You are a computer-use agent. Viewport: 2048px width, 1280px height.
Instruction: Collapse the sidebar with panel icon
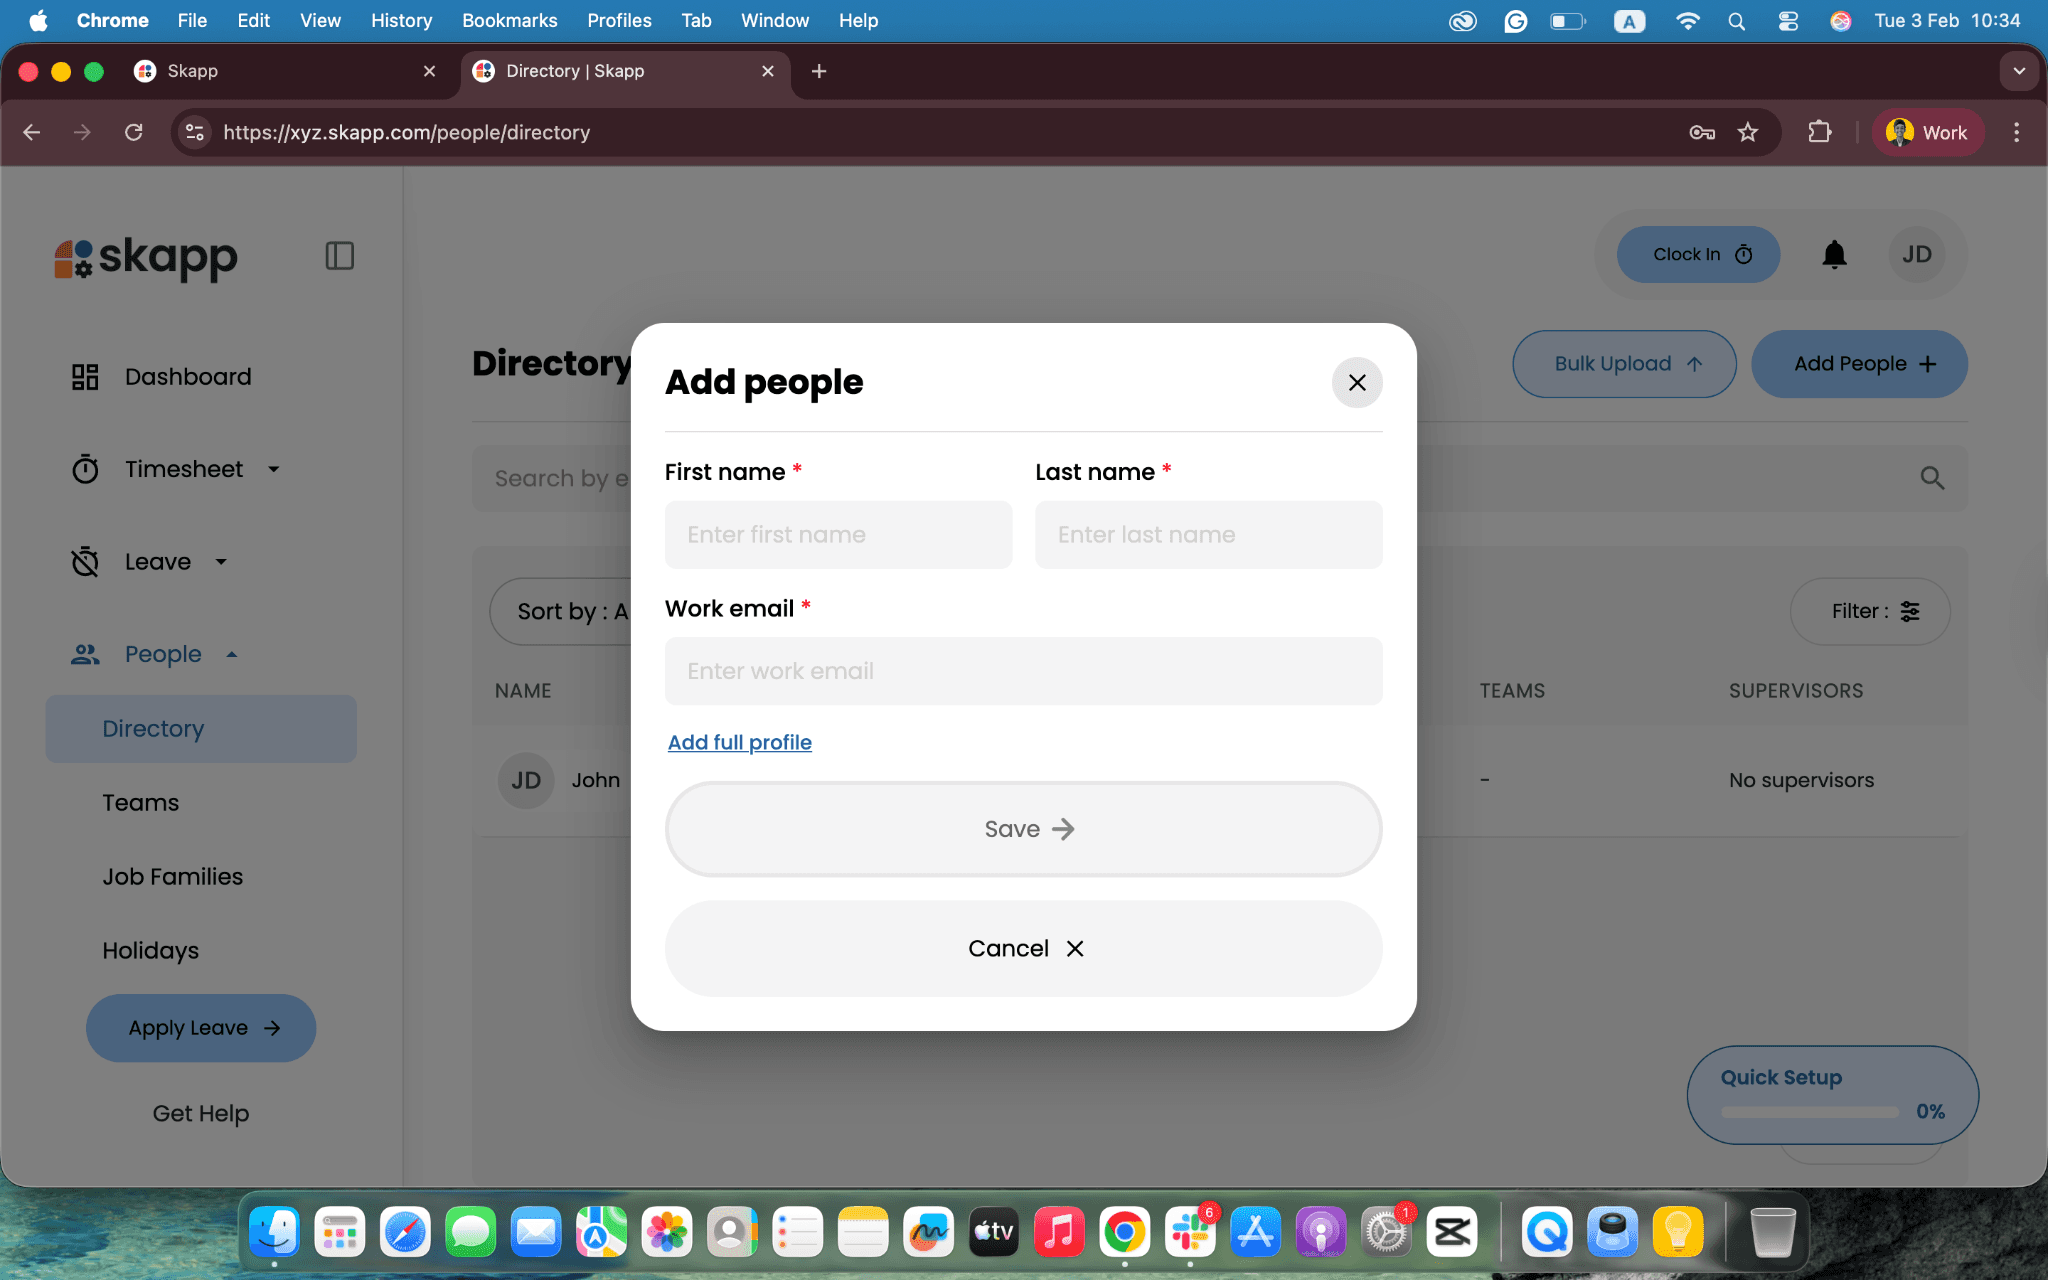tap(339, 256)
